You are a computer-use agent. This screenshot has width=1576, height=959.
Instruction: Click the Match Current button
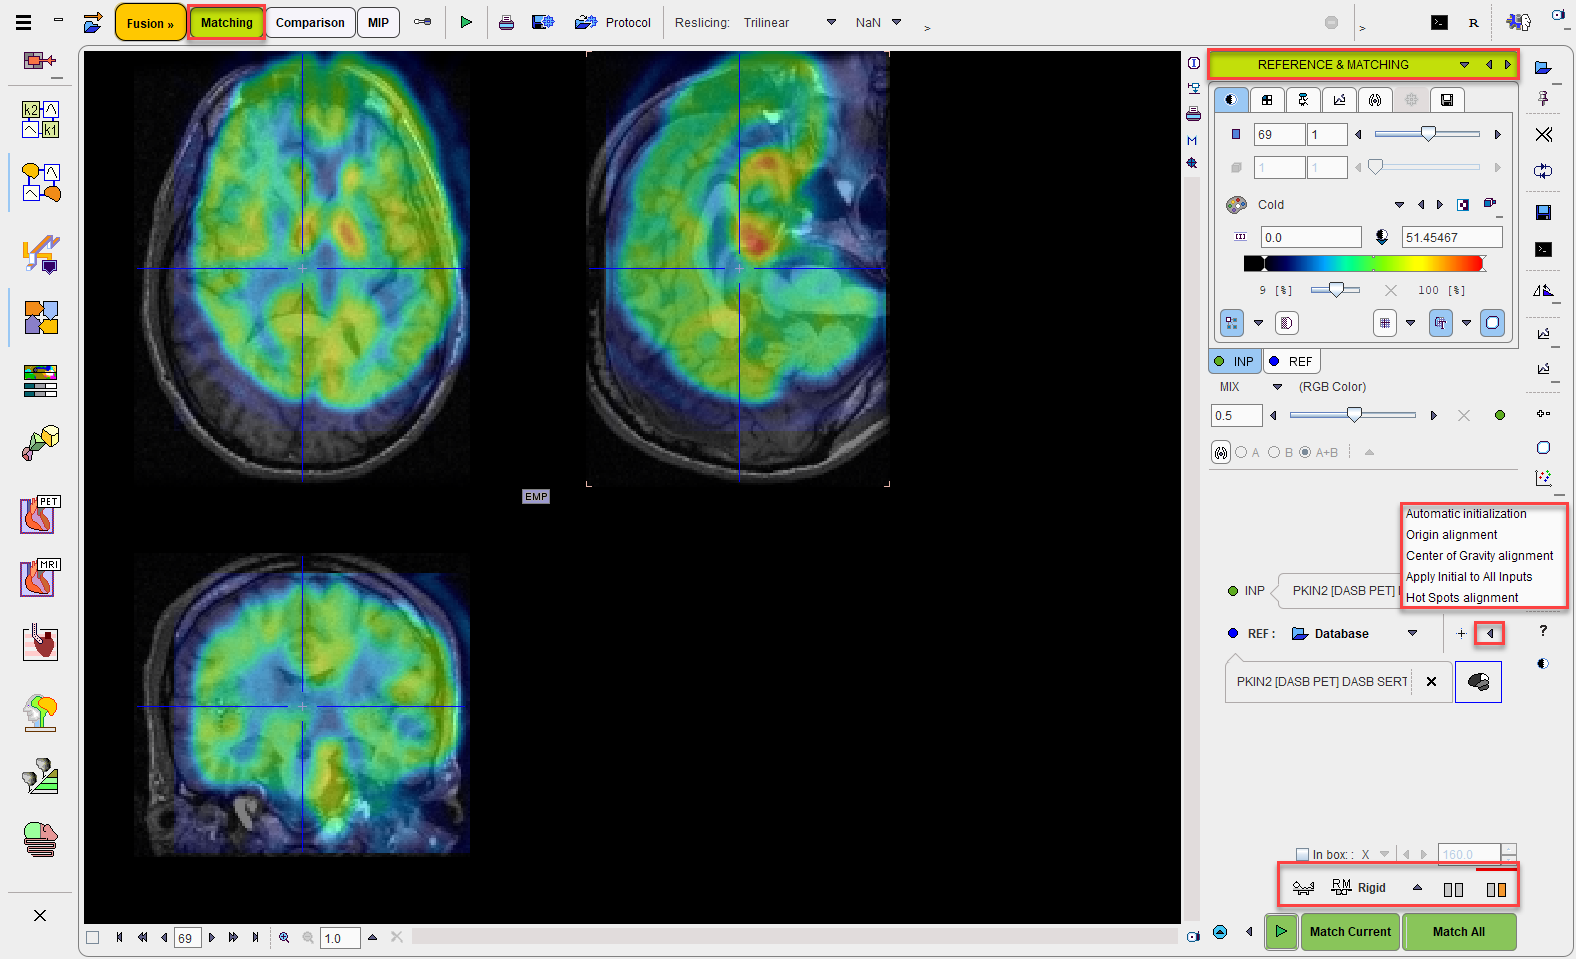click(1350, 931)
